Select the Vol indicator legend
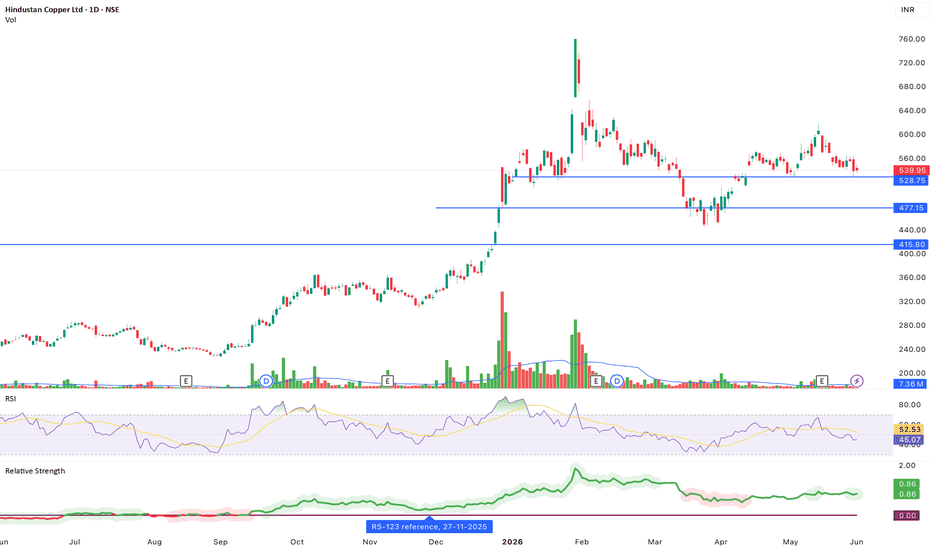Image resolution: width=932 pixels, height=550 pixels. [x=11, y=20]
